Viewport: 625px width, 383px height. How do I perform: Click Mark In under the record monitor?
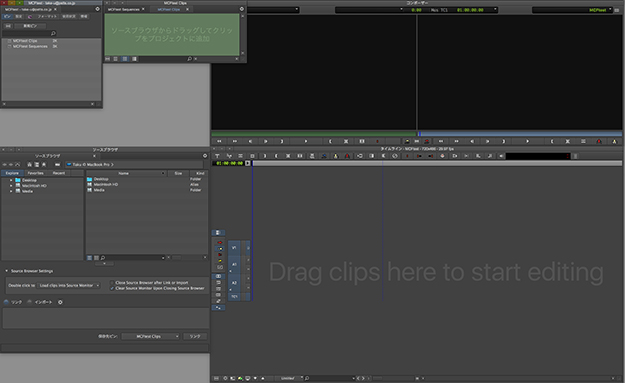[552, 141]
